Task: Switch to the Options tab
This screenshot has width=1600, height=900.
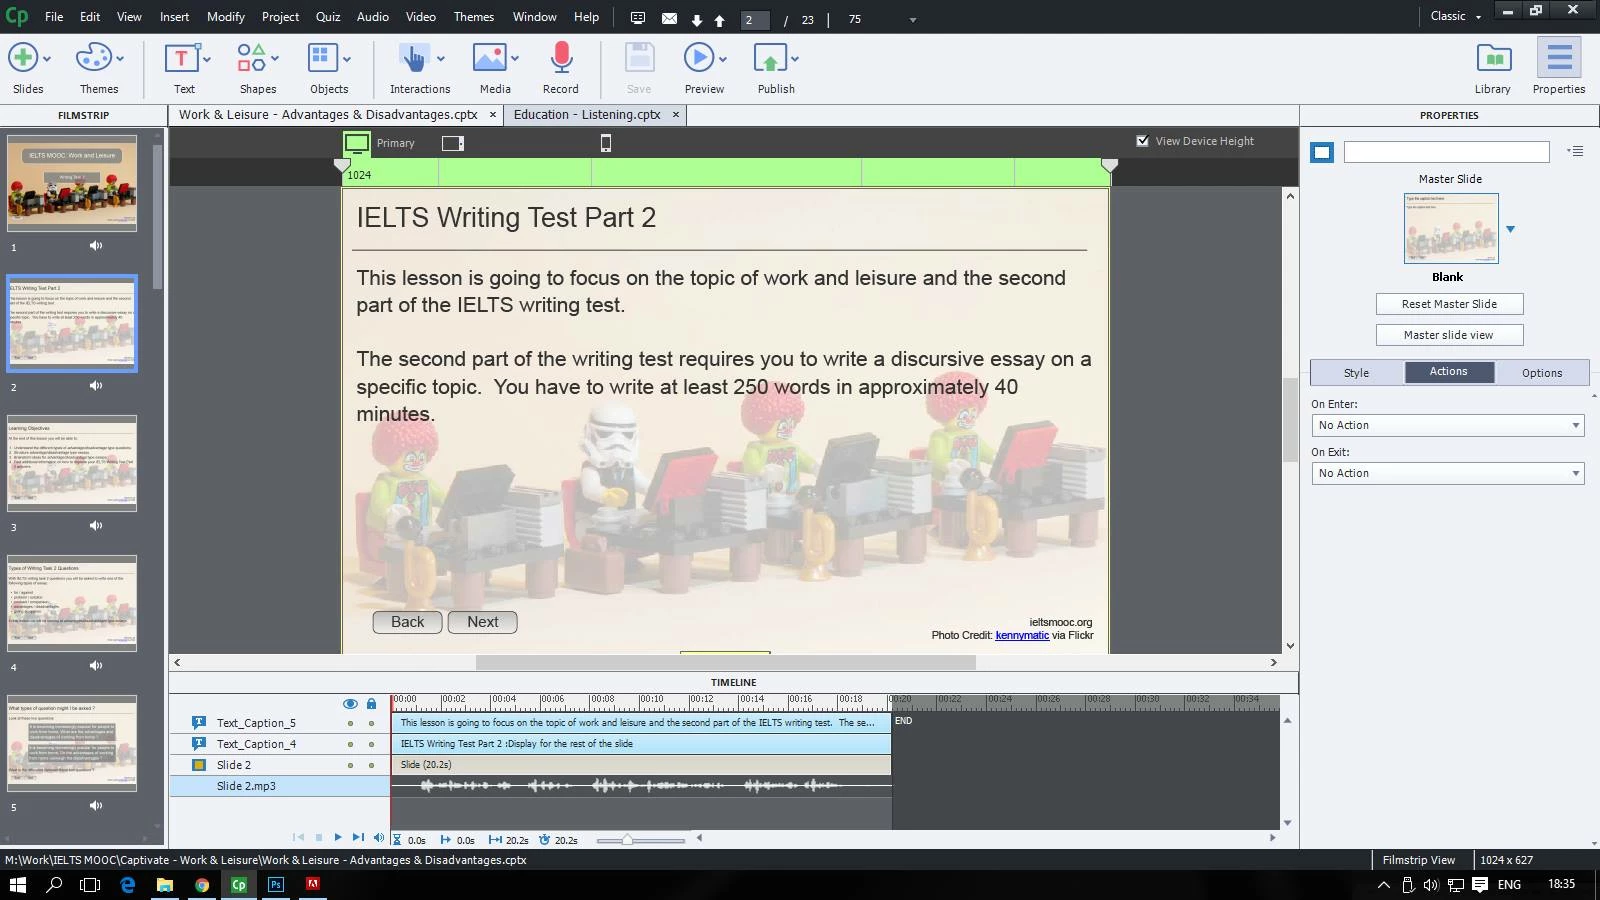Action: (1542, 373)
